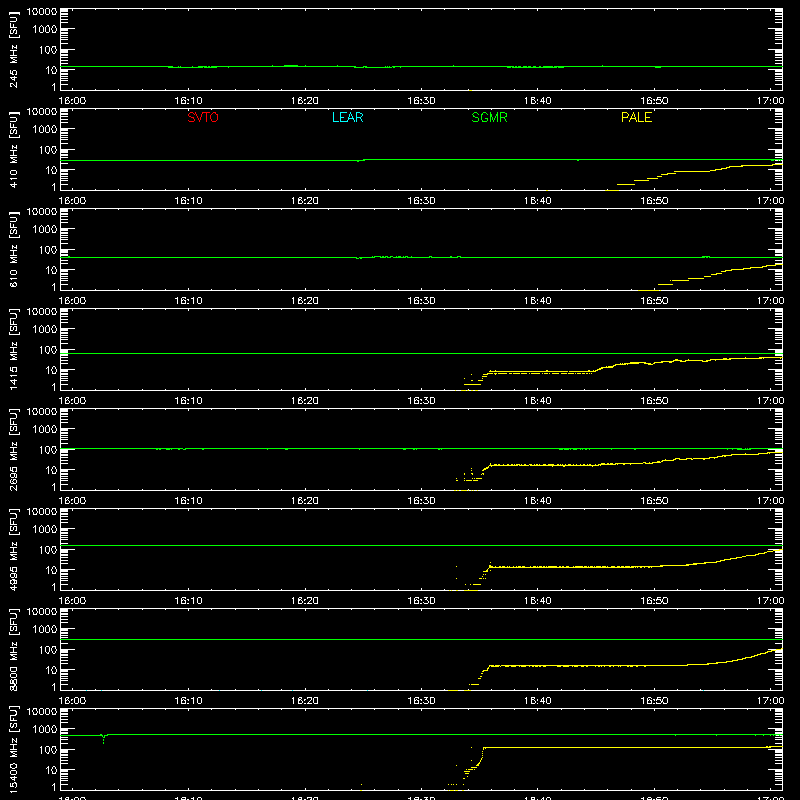The width and height of the screenshot is (800, 800).
Task: Select the 2695 MHz [SFU] axis label
Action: coord(14,449)
